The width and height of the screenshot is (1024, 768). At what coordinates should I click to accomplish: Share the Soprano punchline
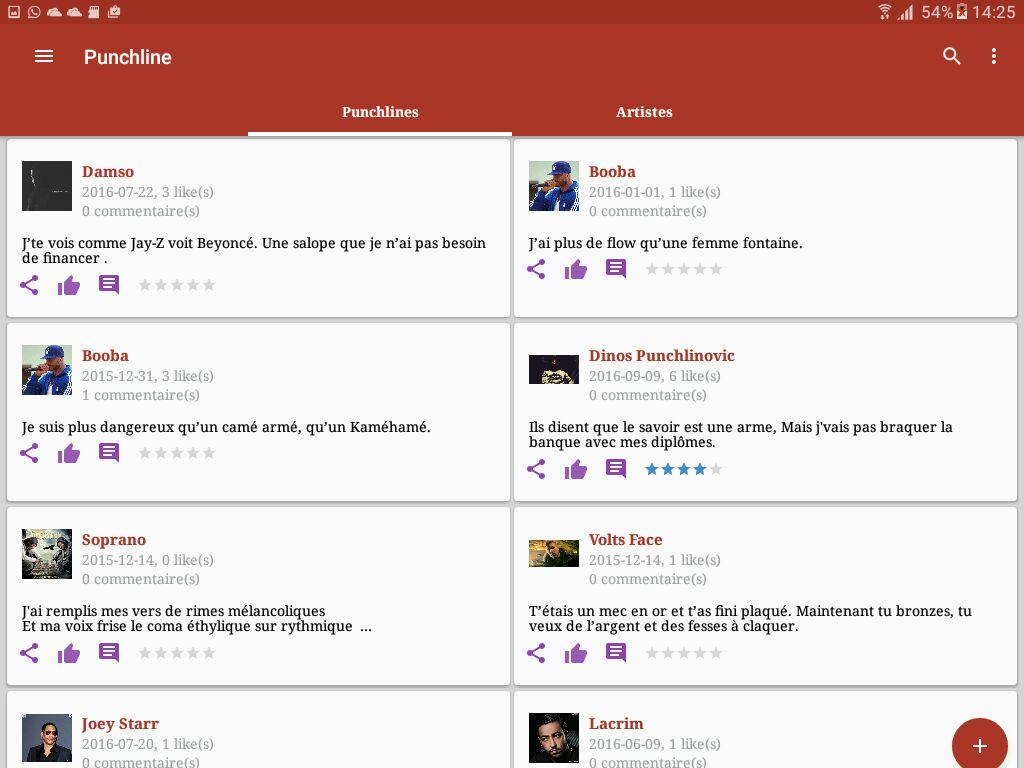point(29,653)
